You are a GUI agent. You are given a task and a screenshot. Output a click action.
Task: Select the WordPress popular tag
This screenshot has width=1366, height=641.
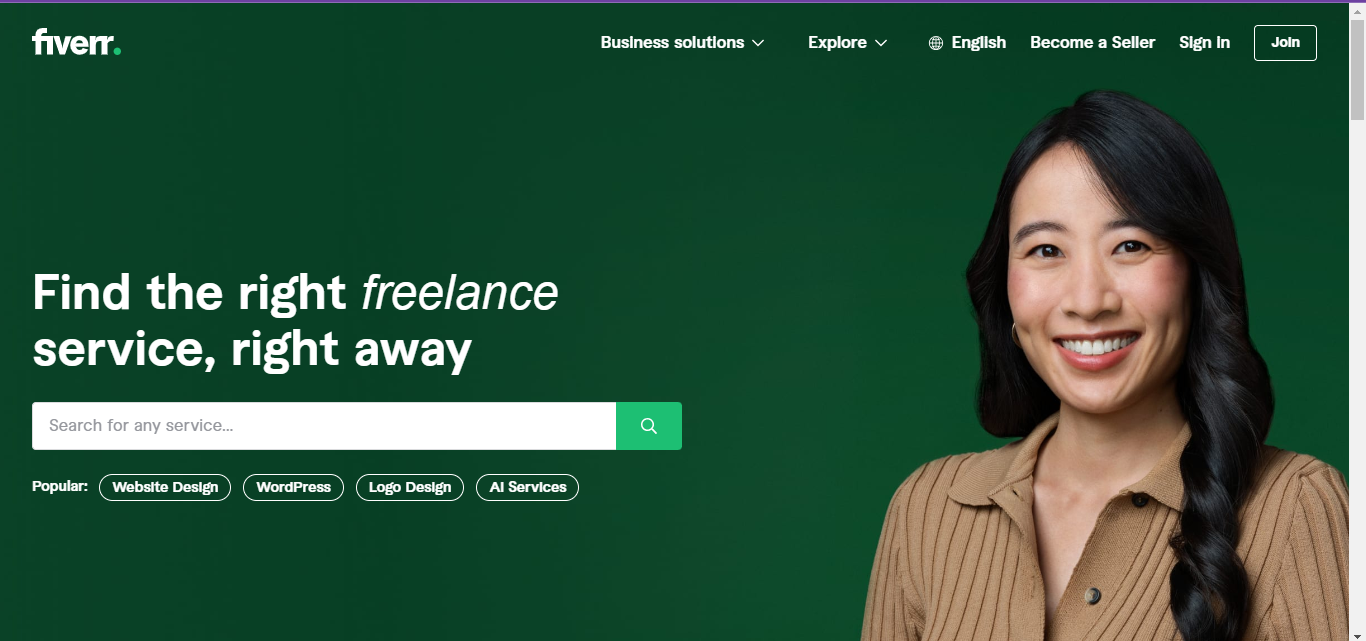pos(293,488)
